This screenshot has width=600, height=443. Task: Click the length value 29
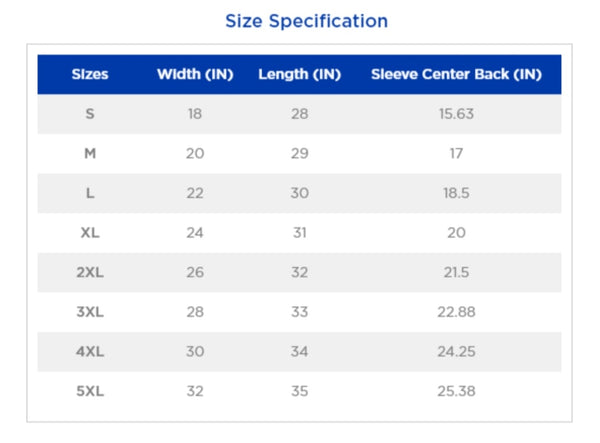299,154
